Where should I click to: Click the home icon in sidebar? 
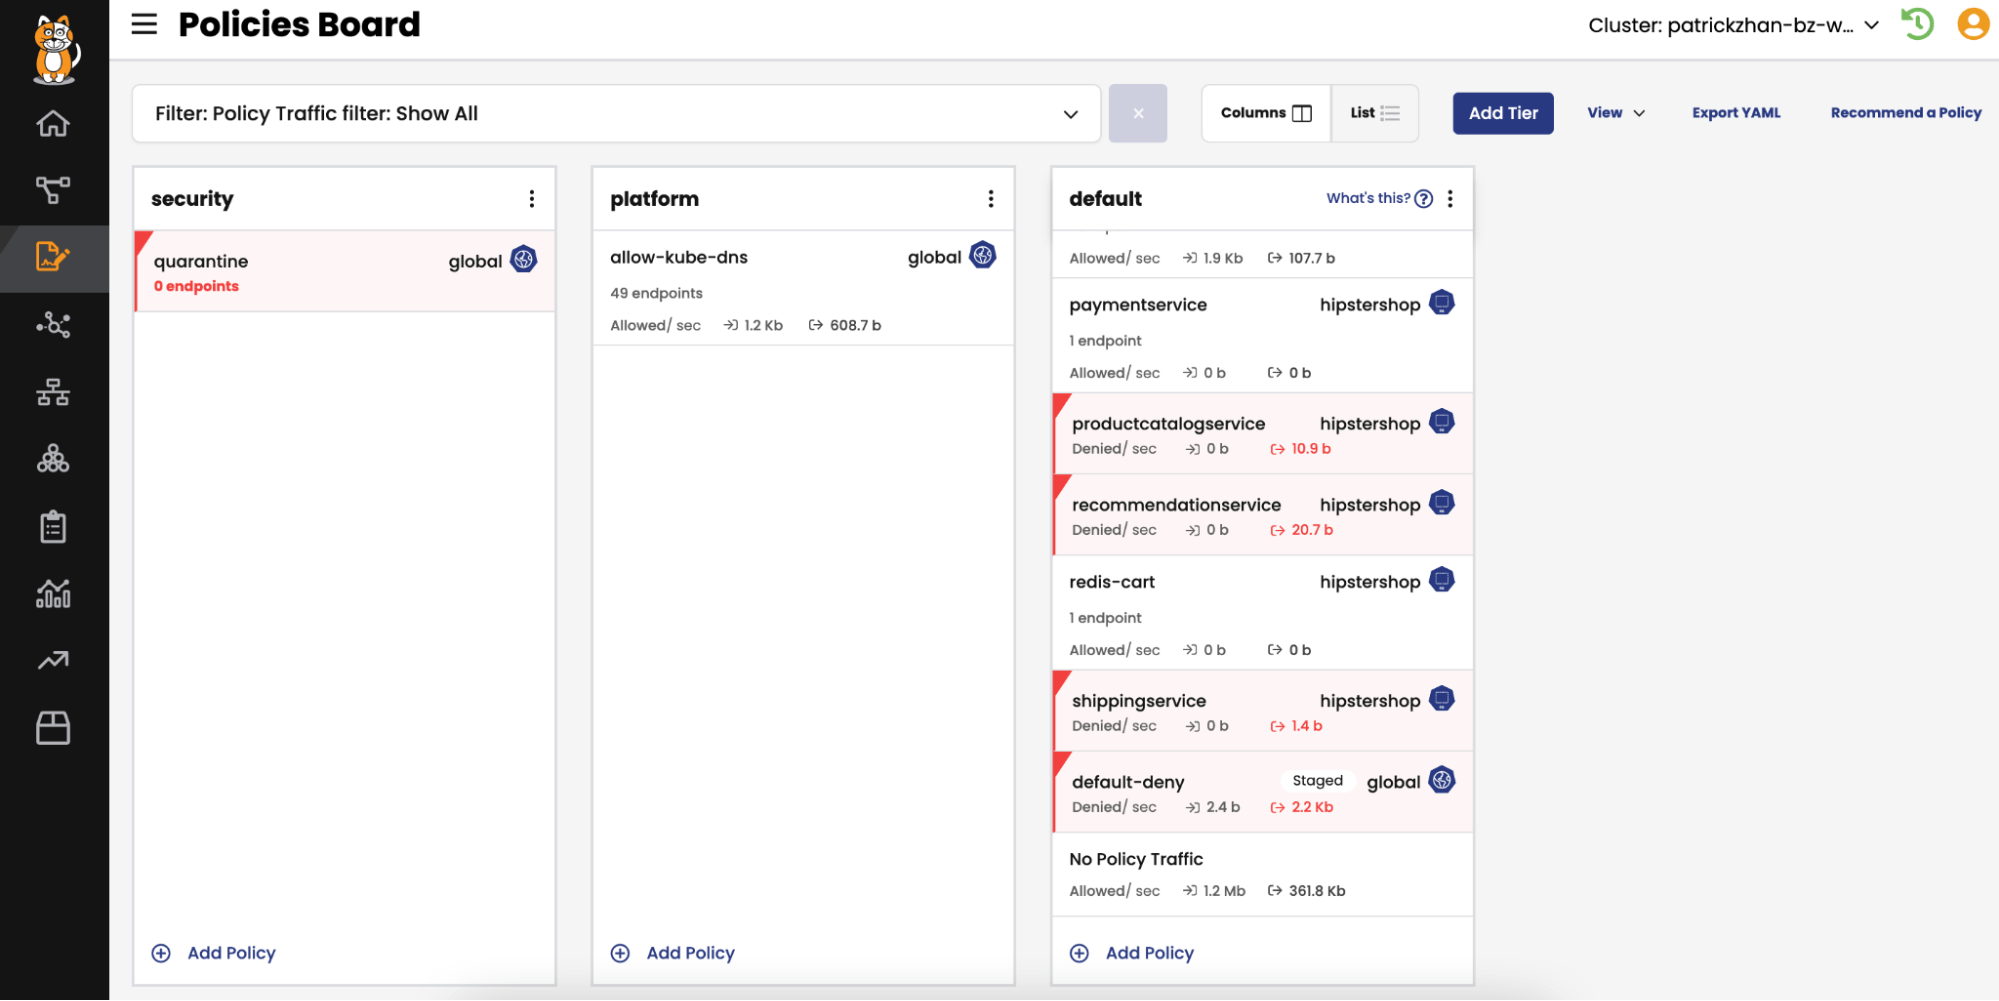(53, 124)
